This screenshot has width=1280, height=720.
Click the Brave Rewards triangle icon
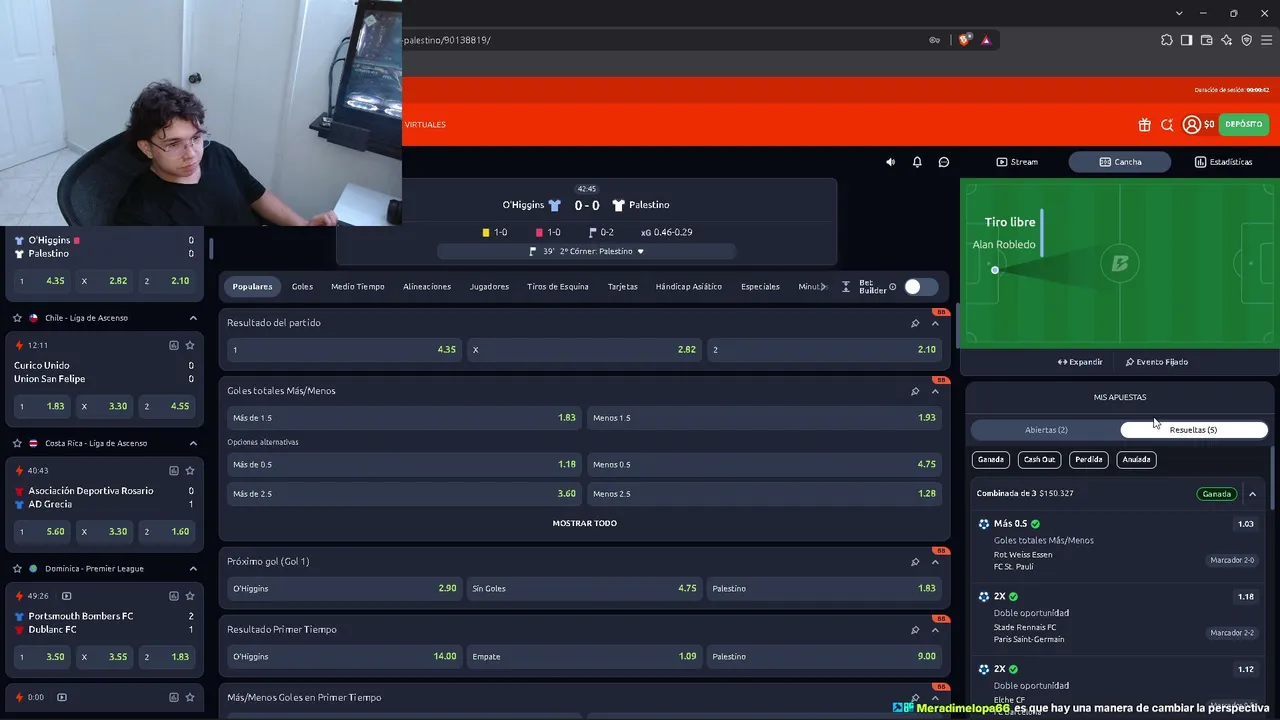click(x=986, y=40)
